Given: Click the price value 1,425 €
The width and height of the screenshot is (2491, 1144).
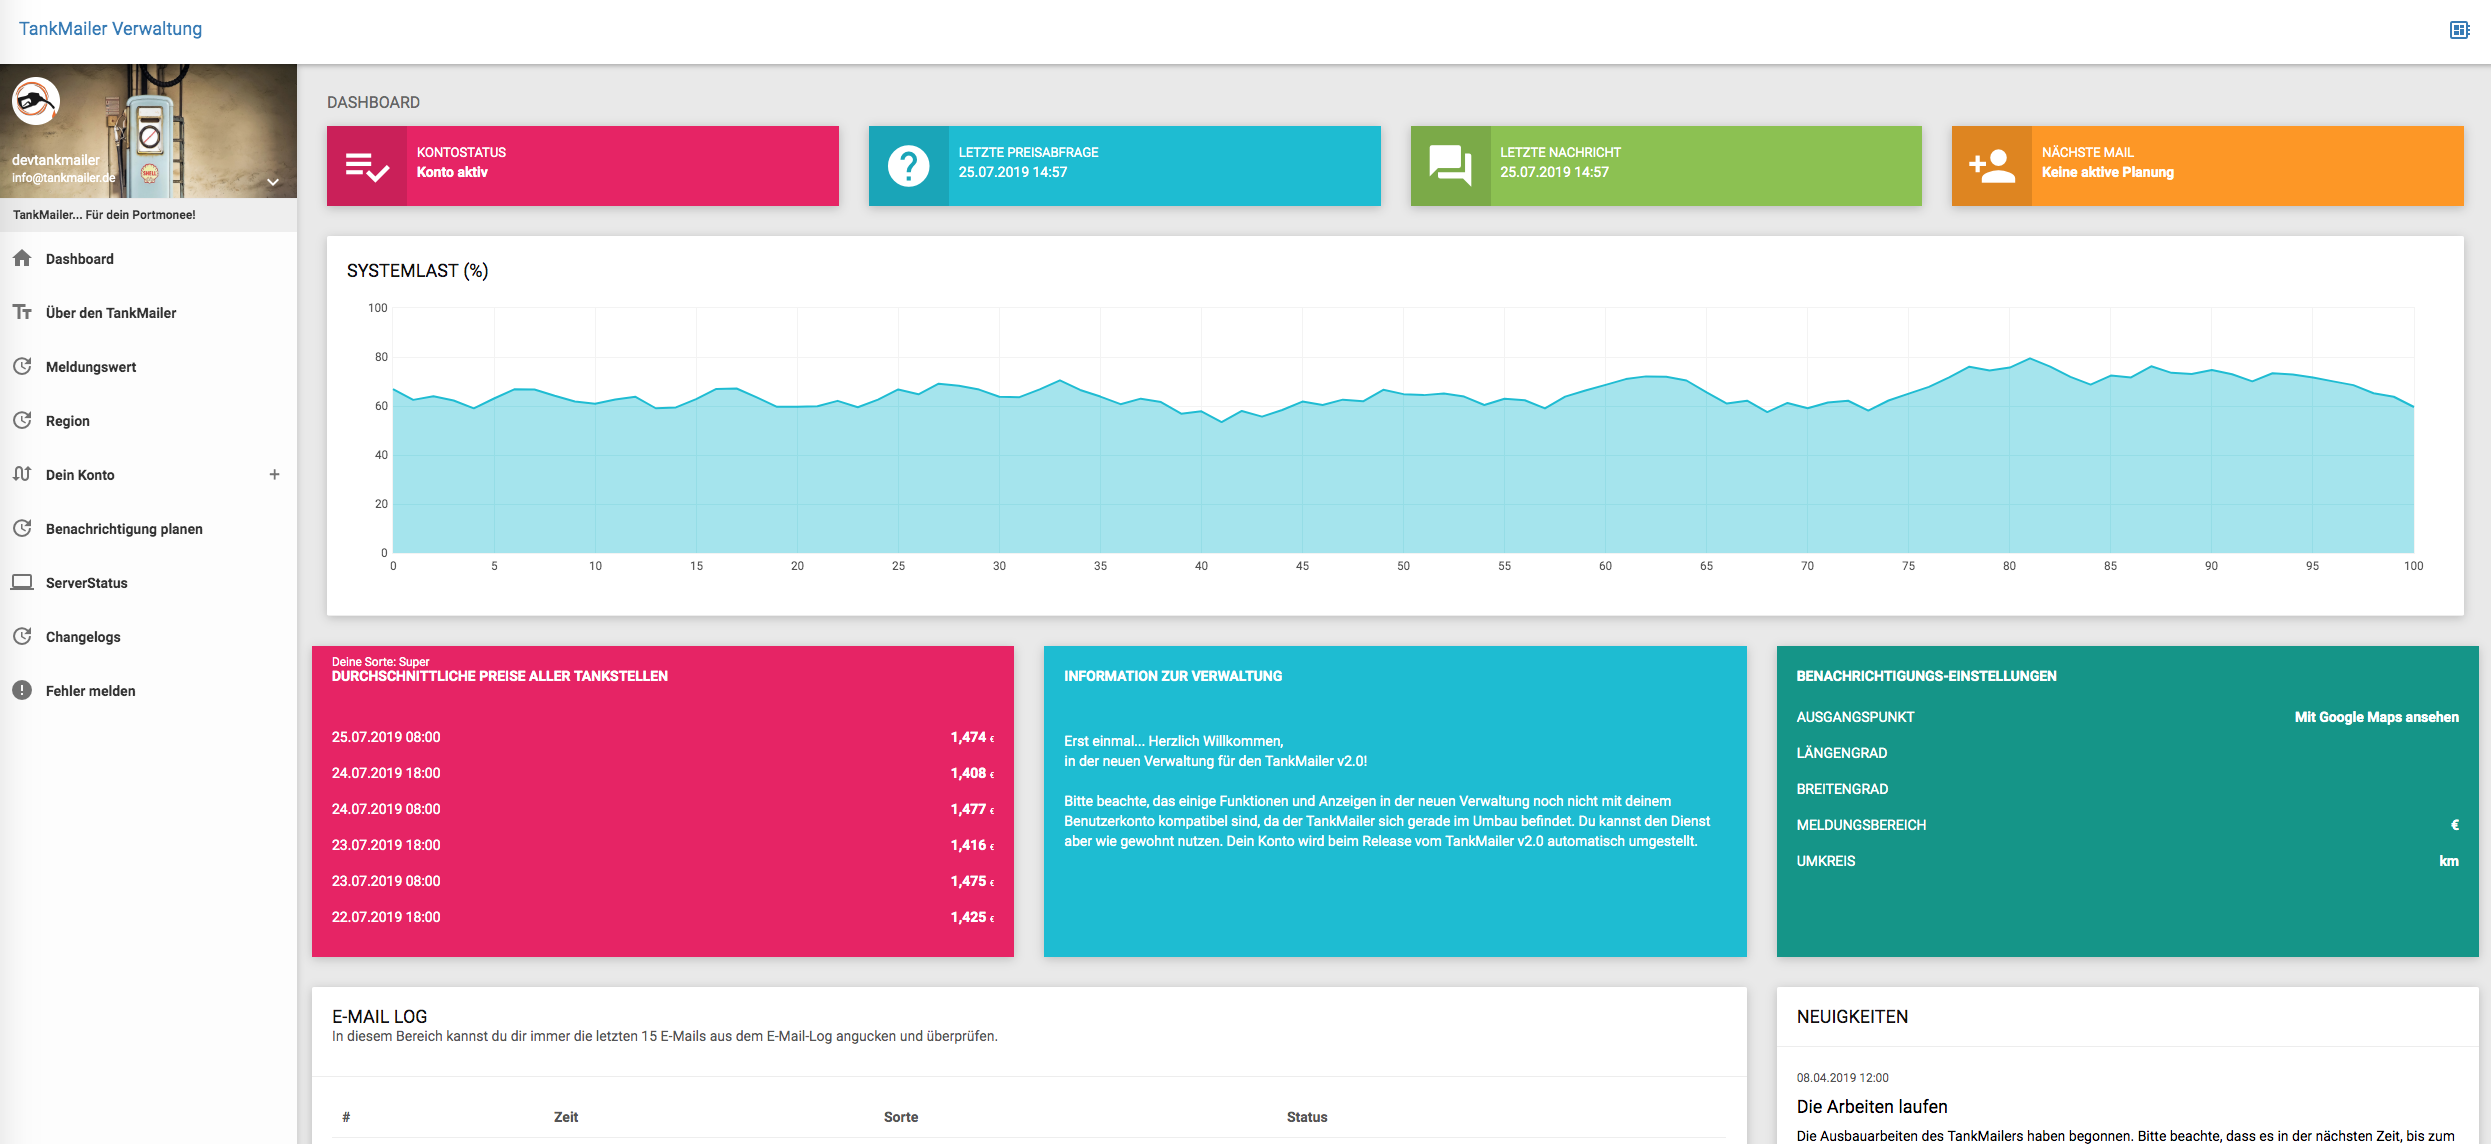Looking at the screenshot, I should pos(972,917).
